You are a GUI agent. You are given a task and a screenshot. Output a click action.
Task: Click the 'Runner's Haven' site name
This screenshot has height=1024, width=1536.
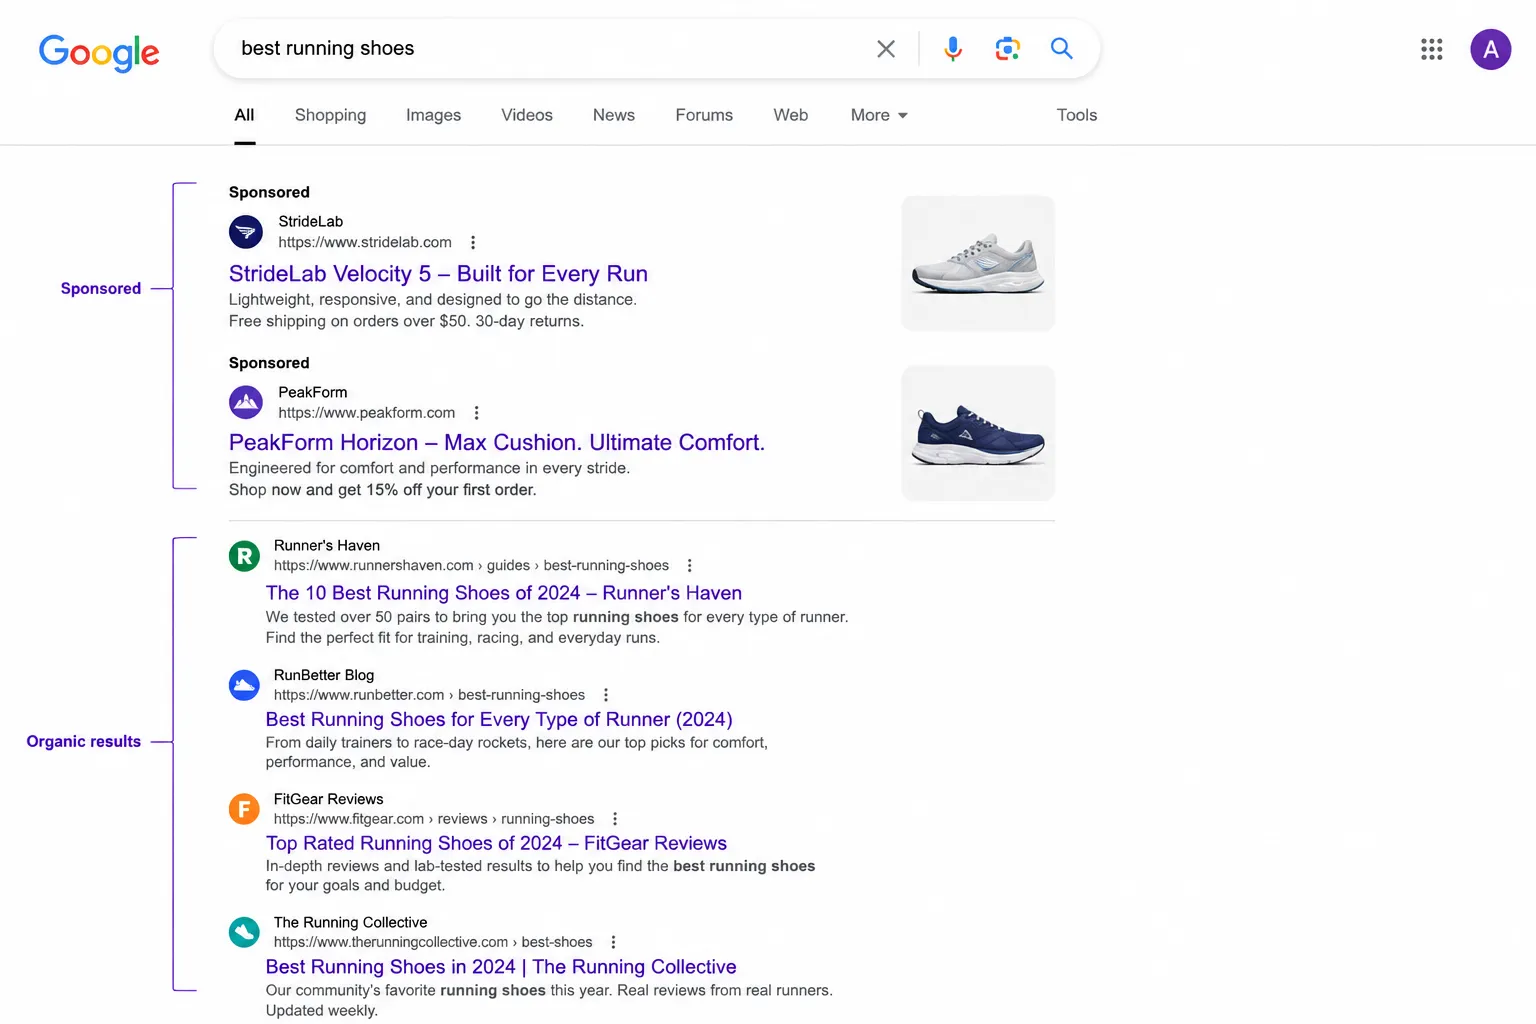[x=327, y=546]
